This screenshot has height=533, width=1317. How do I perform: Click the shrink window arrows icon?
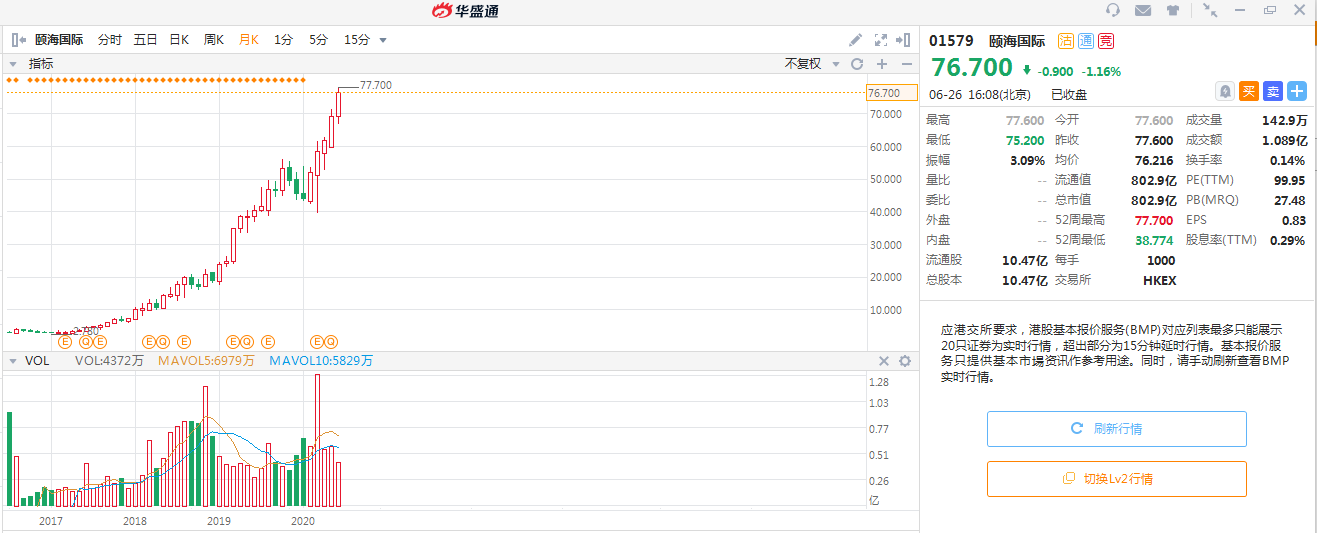click(x=1210, y=10)
